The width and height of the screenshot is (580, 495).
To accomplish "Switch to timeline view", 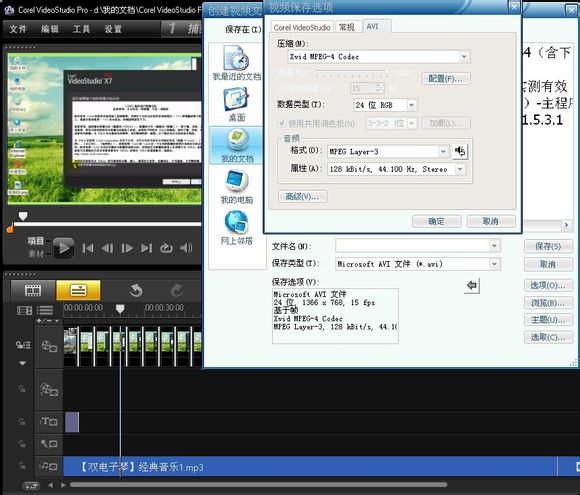I will 78,290.
